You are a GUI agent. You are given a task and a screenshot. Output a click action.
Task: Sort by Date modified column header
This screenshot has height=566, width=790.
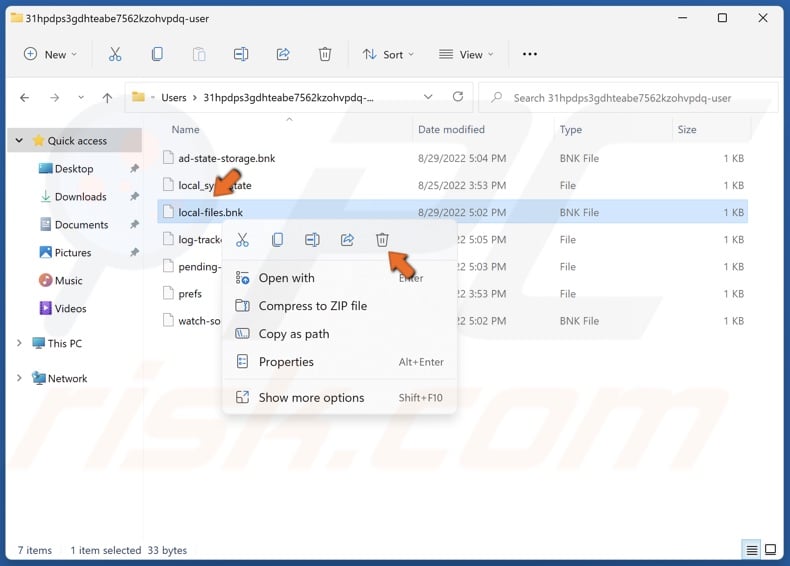coord(451,130)
